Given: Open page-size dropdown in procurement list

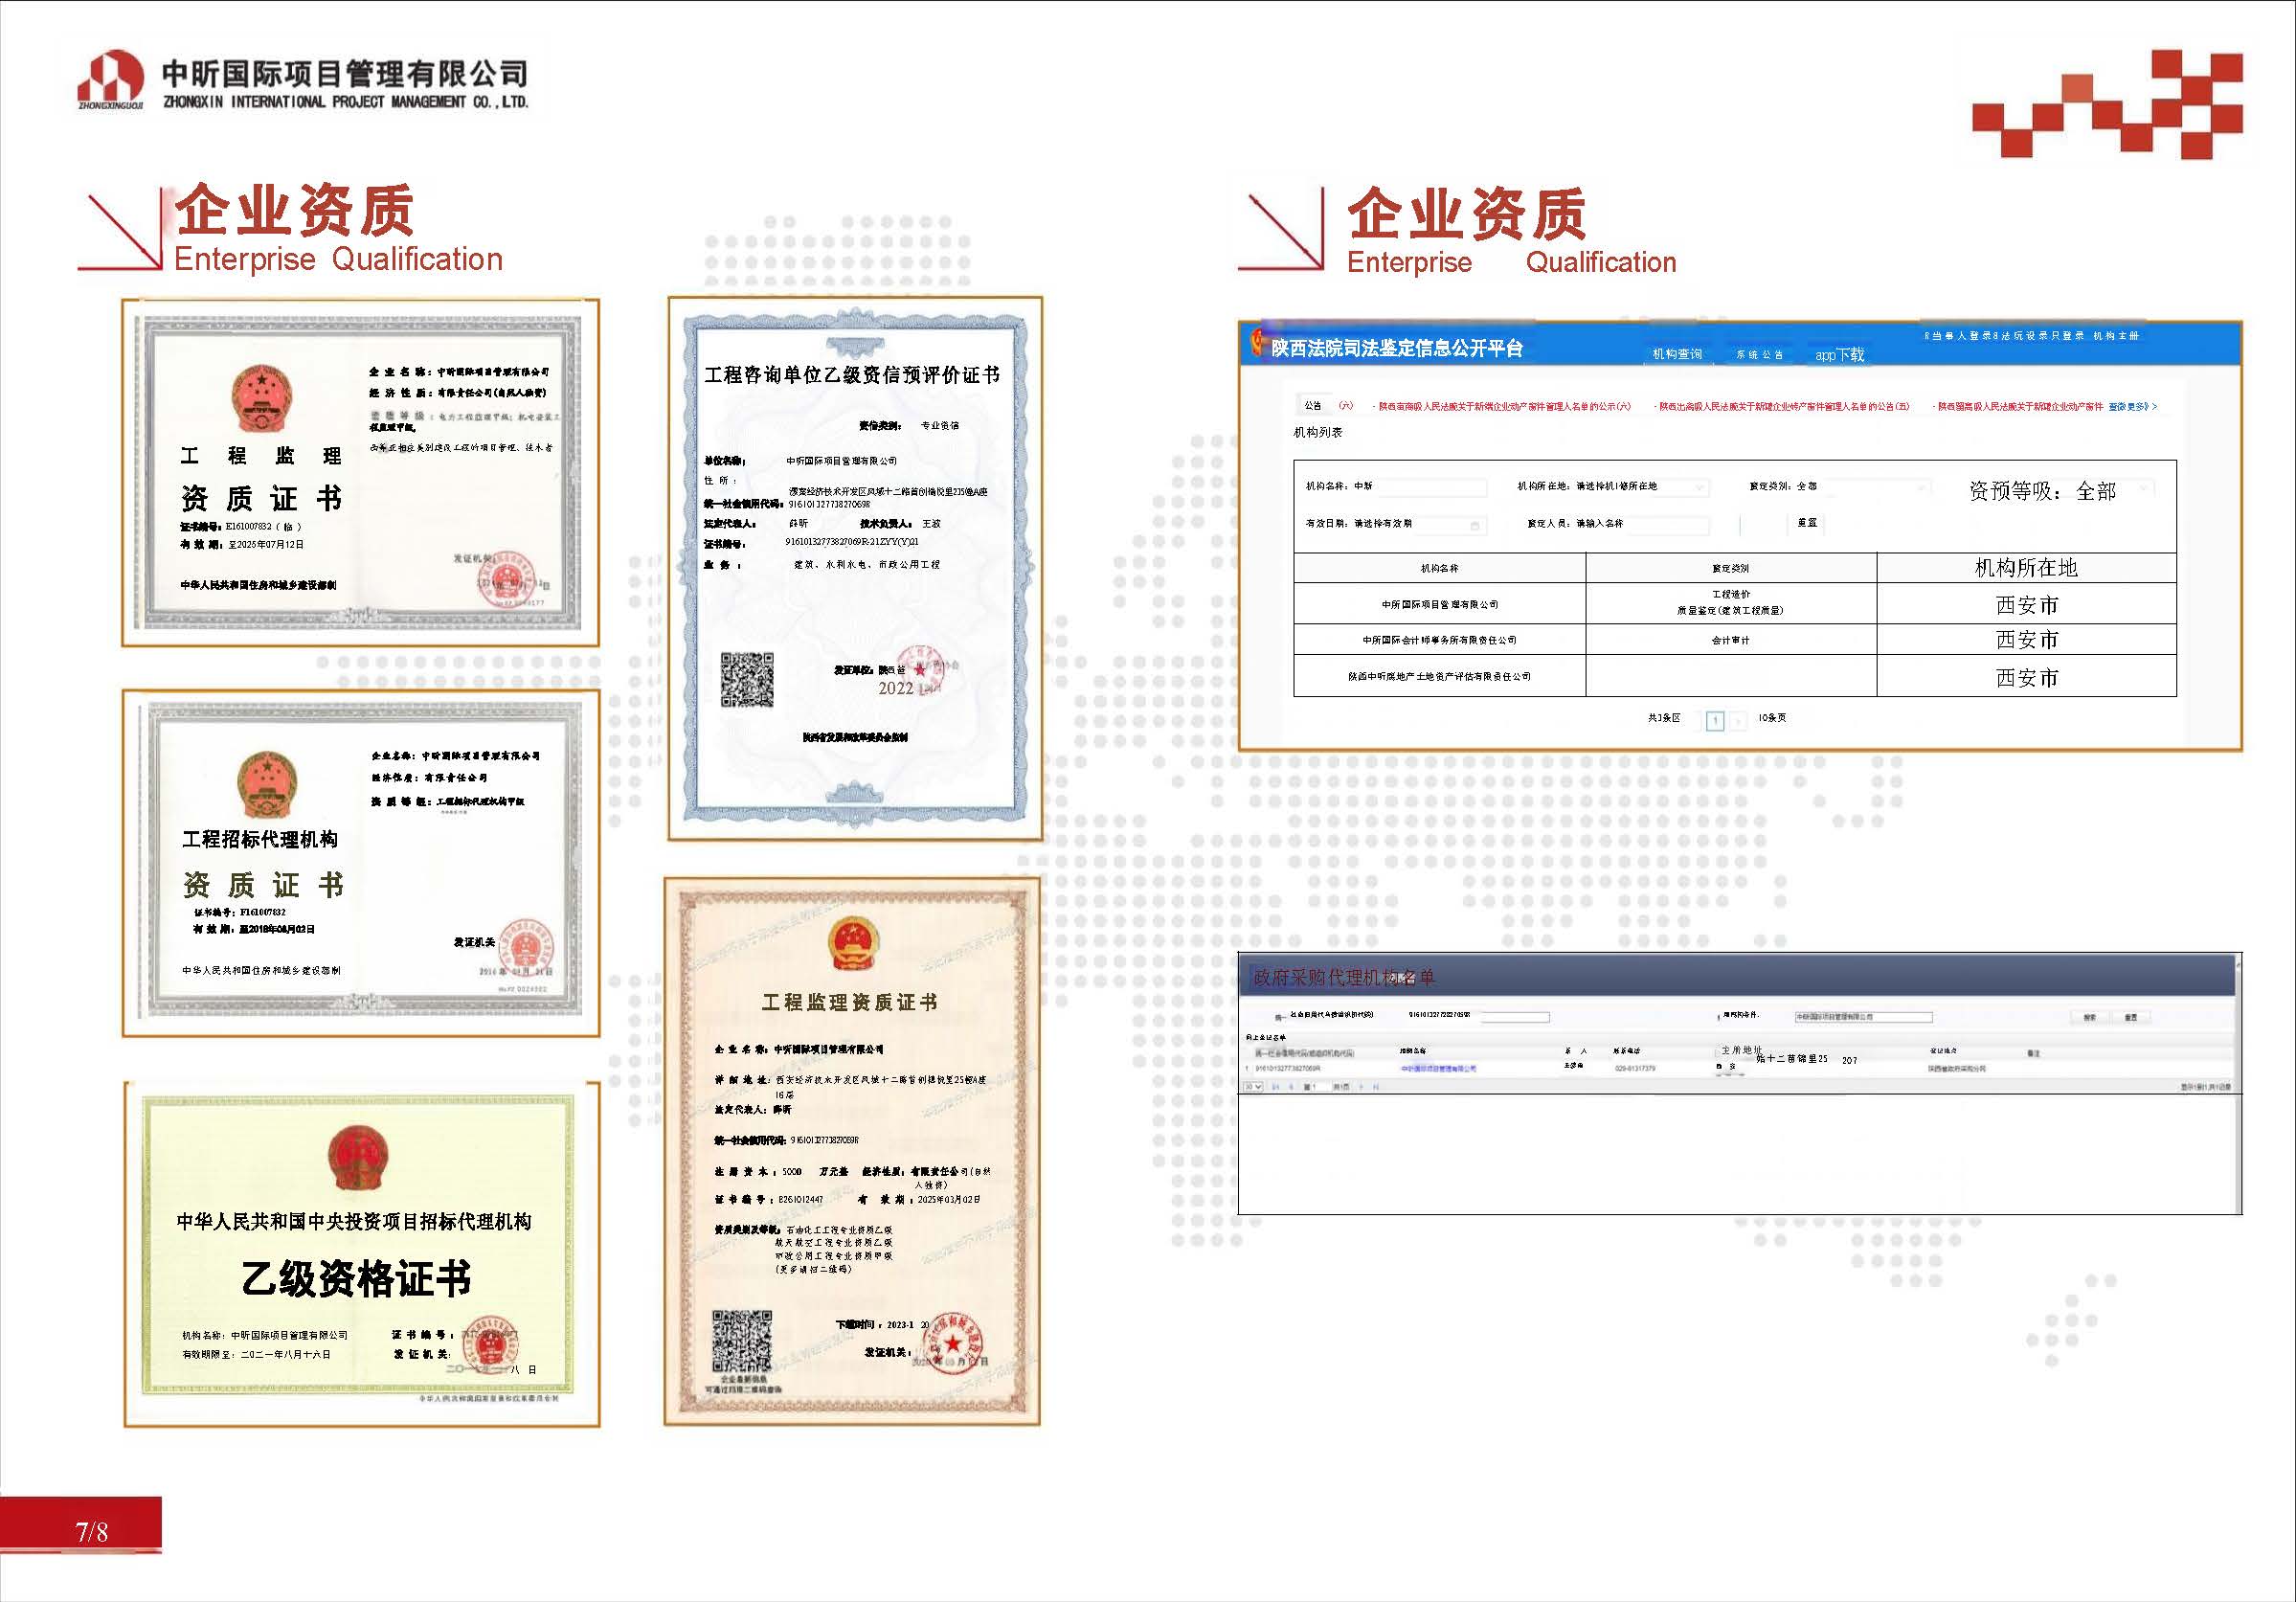Looking at the screenshot, I should (x=1253, y=1087).
